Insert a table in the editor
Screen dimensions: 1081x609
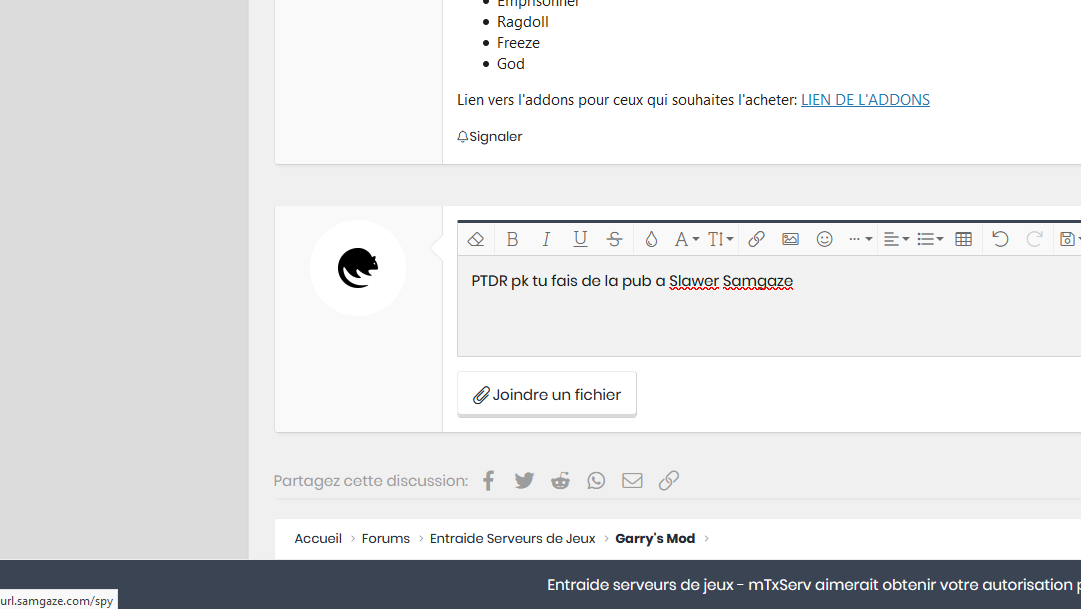pos(963,239)
